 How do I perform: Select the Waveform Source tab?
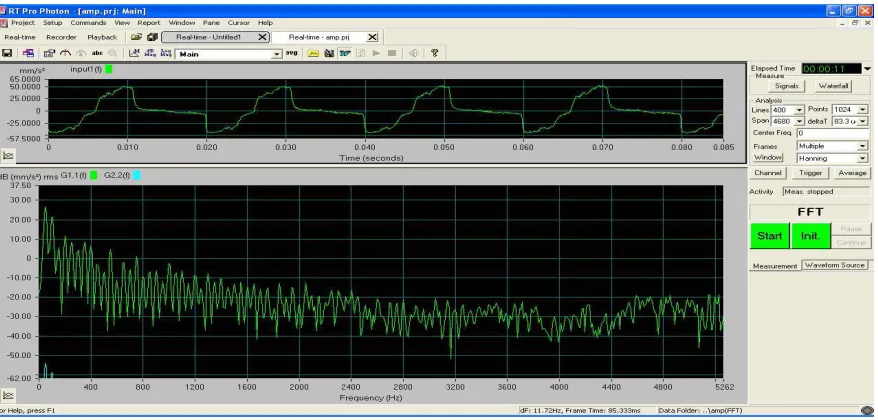coord(834,265)
